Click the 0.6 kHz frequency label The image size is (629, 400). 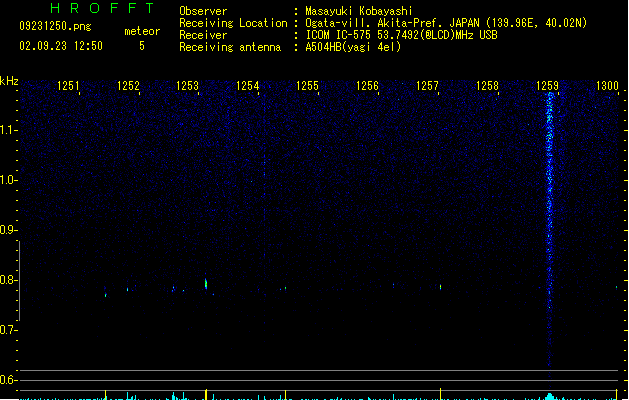8,380
